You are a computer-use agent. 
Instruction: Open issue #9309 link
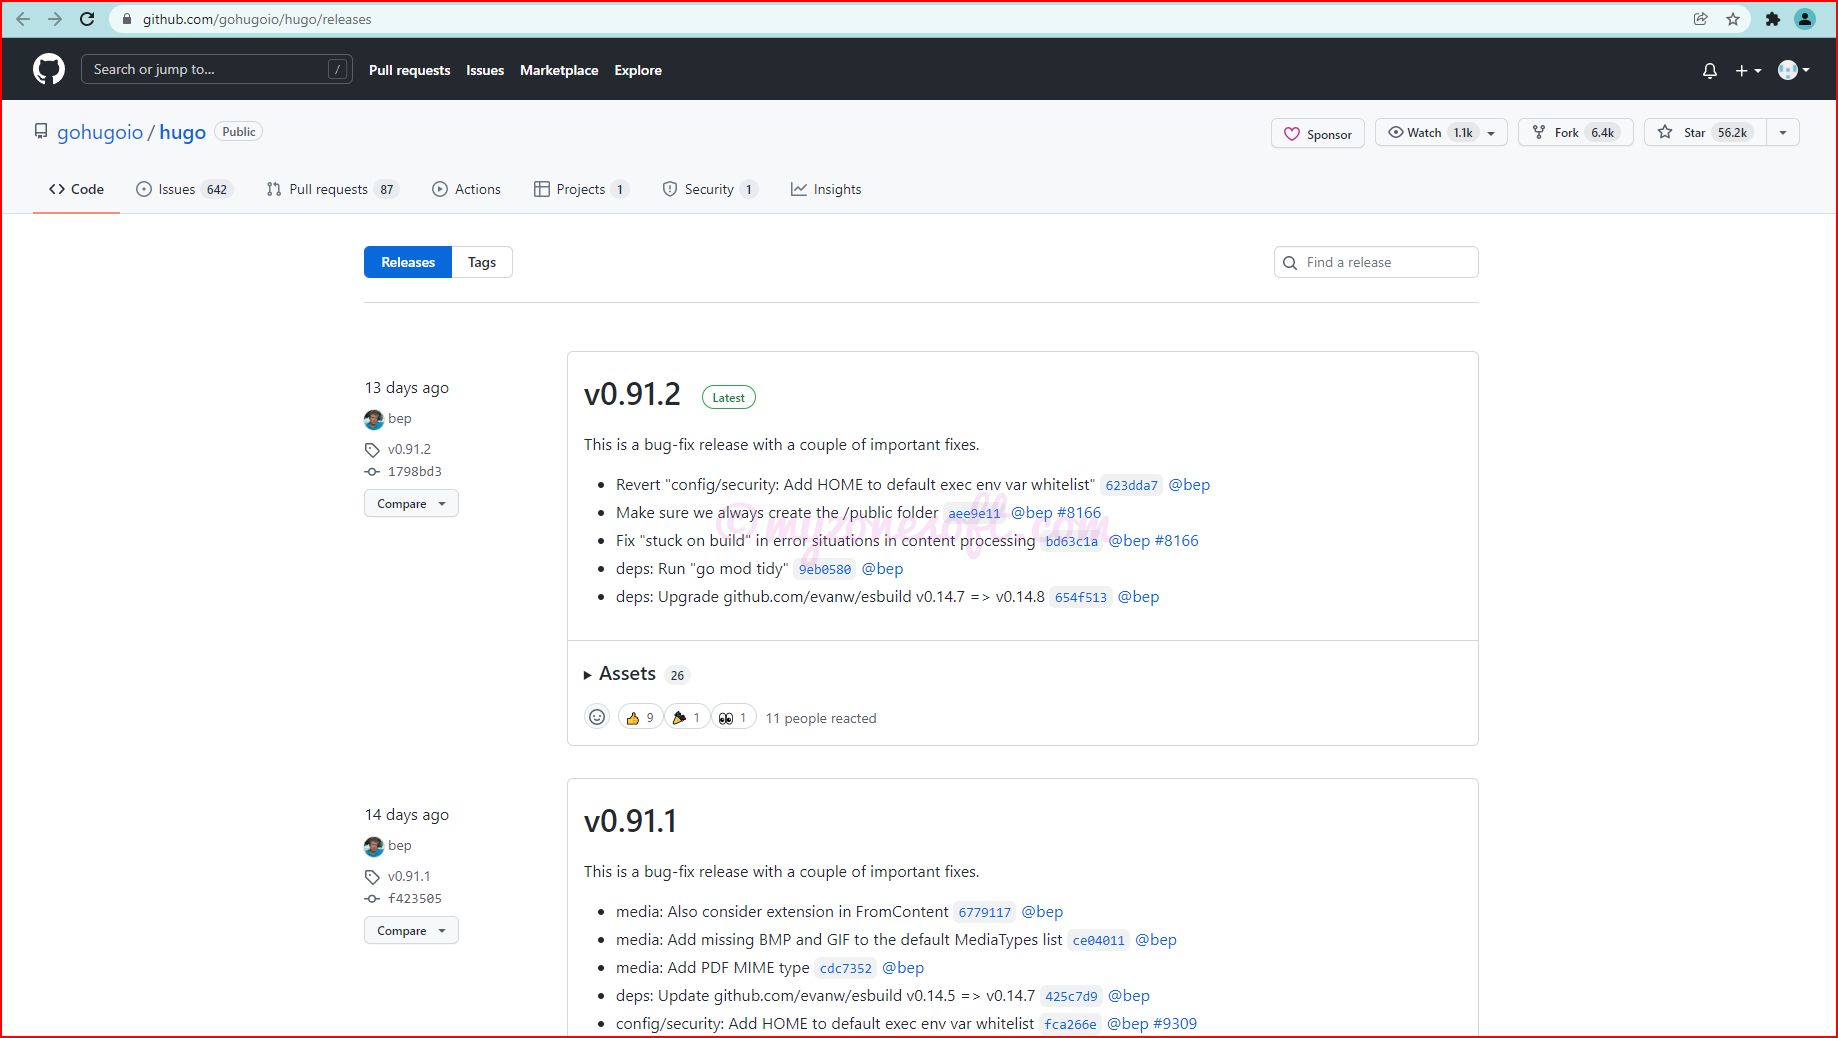(x=1175, y=1023)
